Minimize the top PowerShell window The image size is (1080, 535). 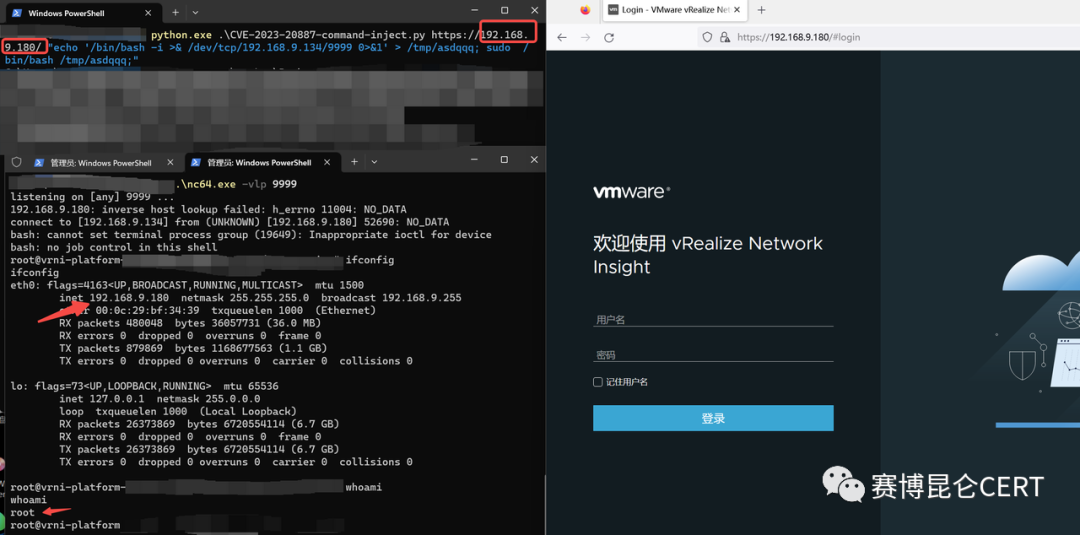(473, 10)
